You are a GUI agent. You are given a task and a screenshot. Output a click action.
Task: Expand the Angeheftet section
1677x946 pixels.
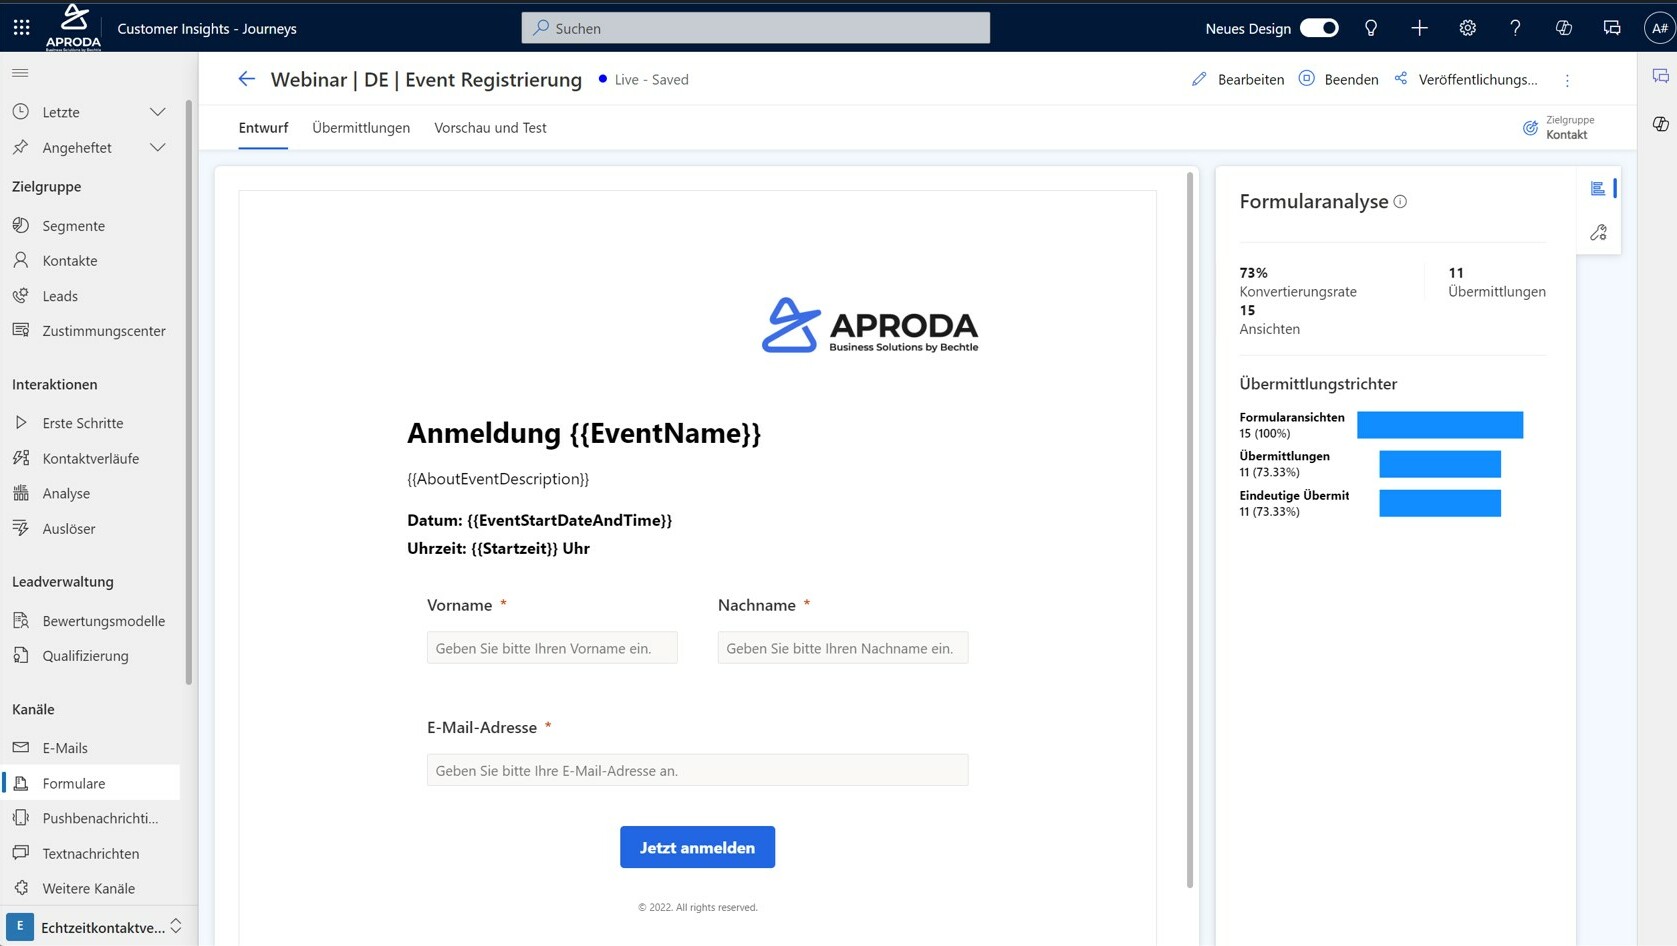point(157,147)
